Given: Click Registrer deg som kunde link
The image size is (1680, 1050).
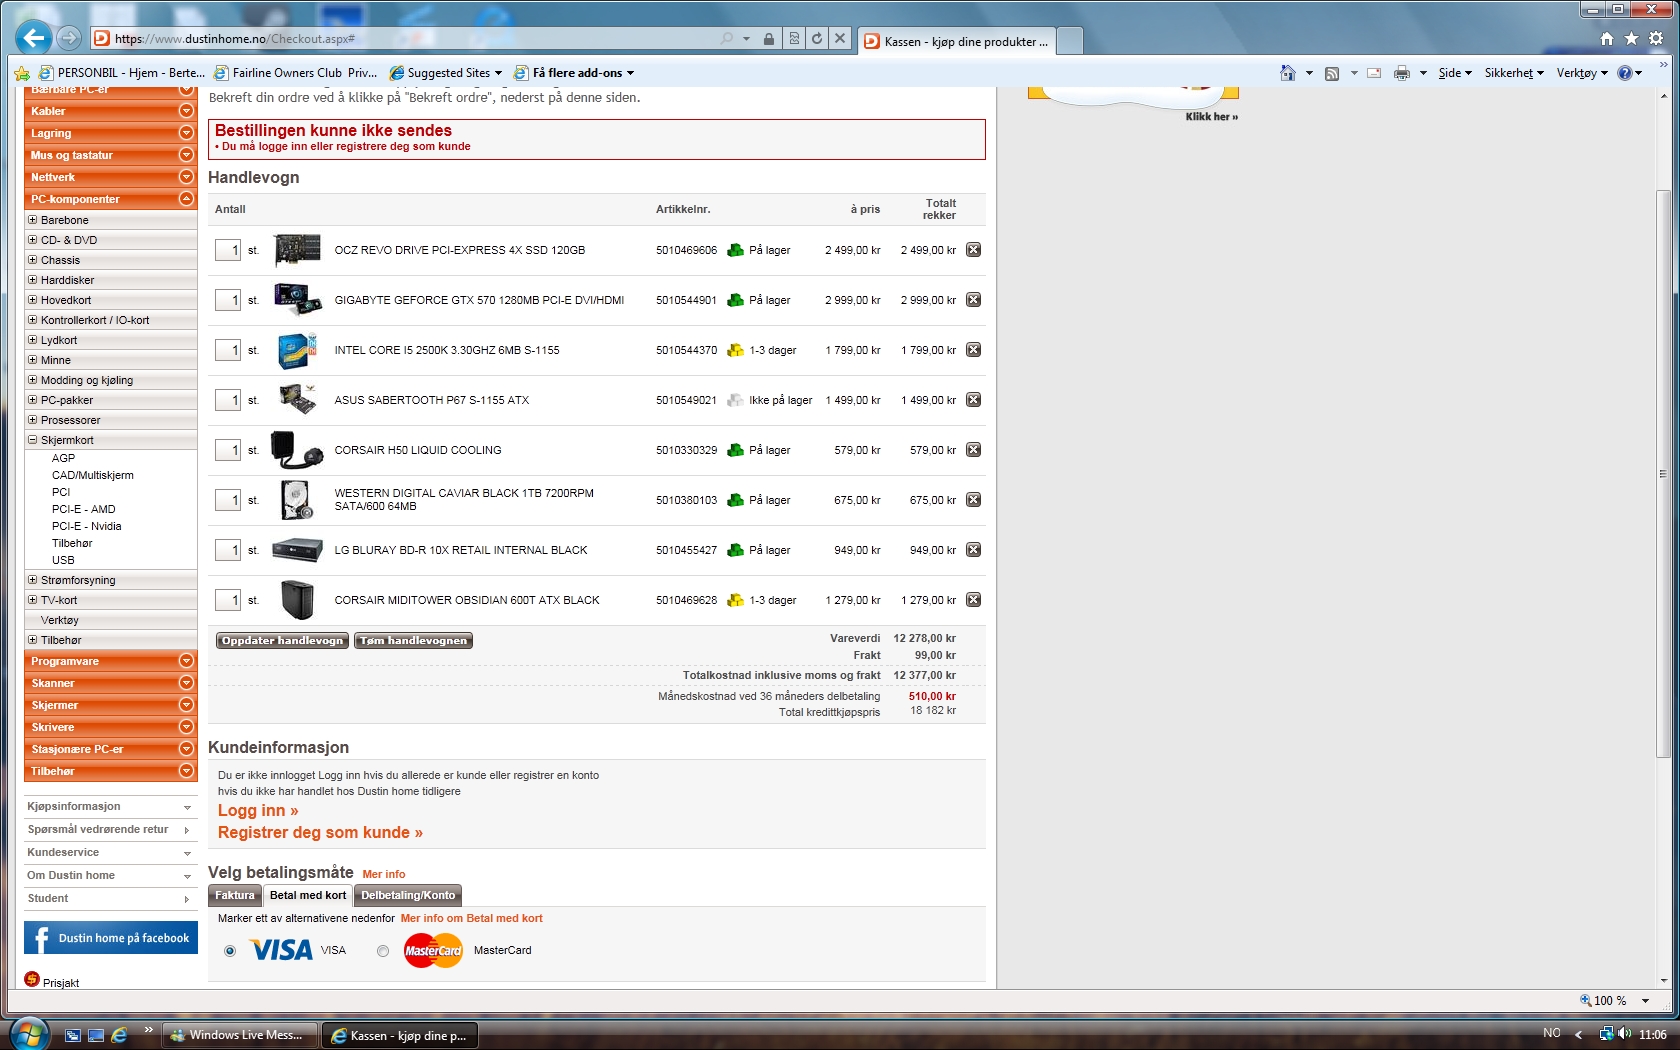Looking at the screenshot, I should tap(320, 833).
